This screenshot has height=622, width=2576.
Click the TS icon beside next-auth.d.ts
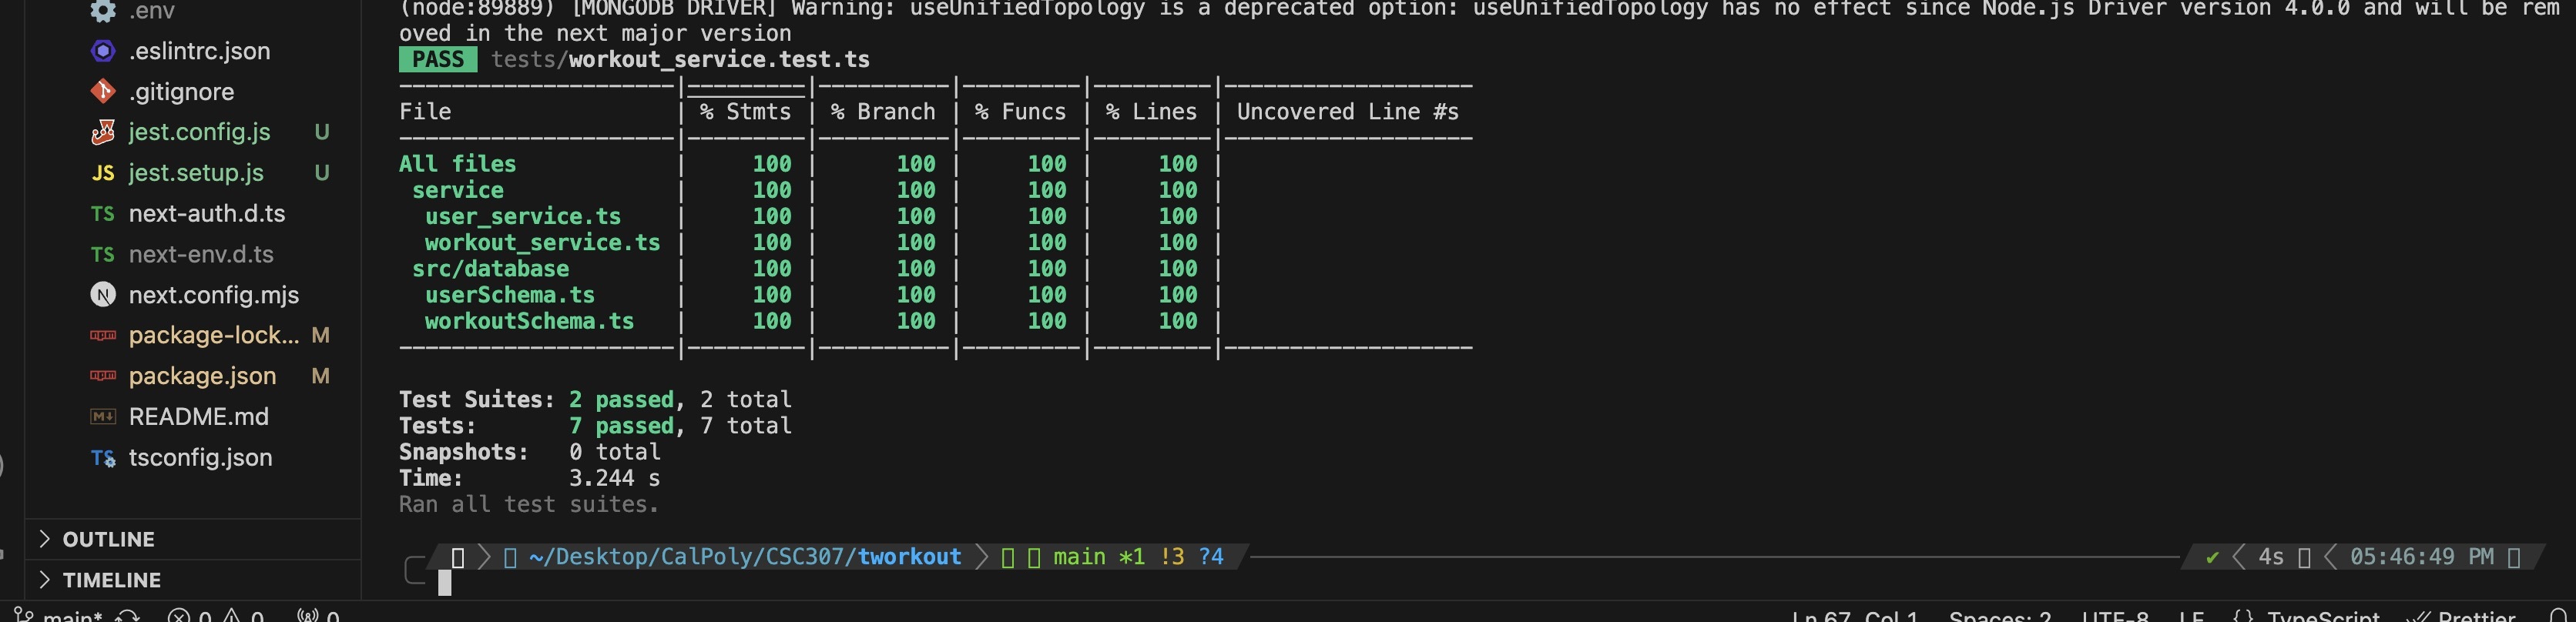(103, 214)
